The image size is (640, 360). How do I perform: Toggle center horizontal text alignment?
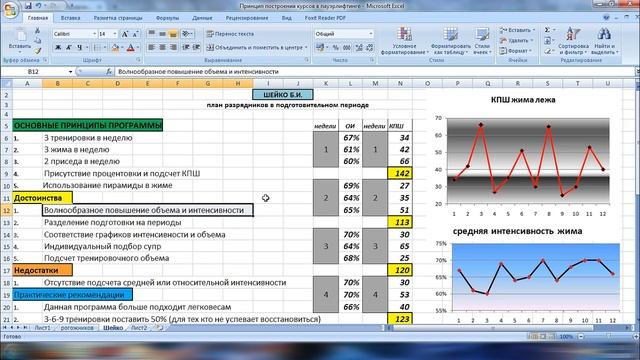[162, 48]
